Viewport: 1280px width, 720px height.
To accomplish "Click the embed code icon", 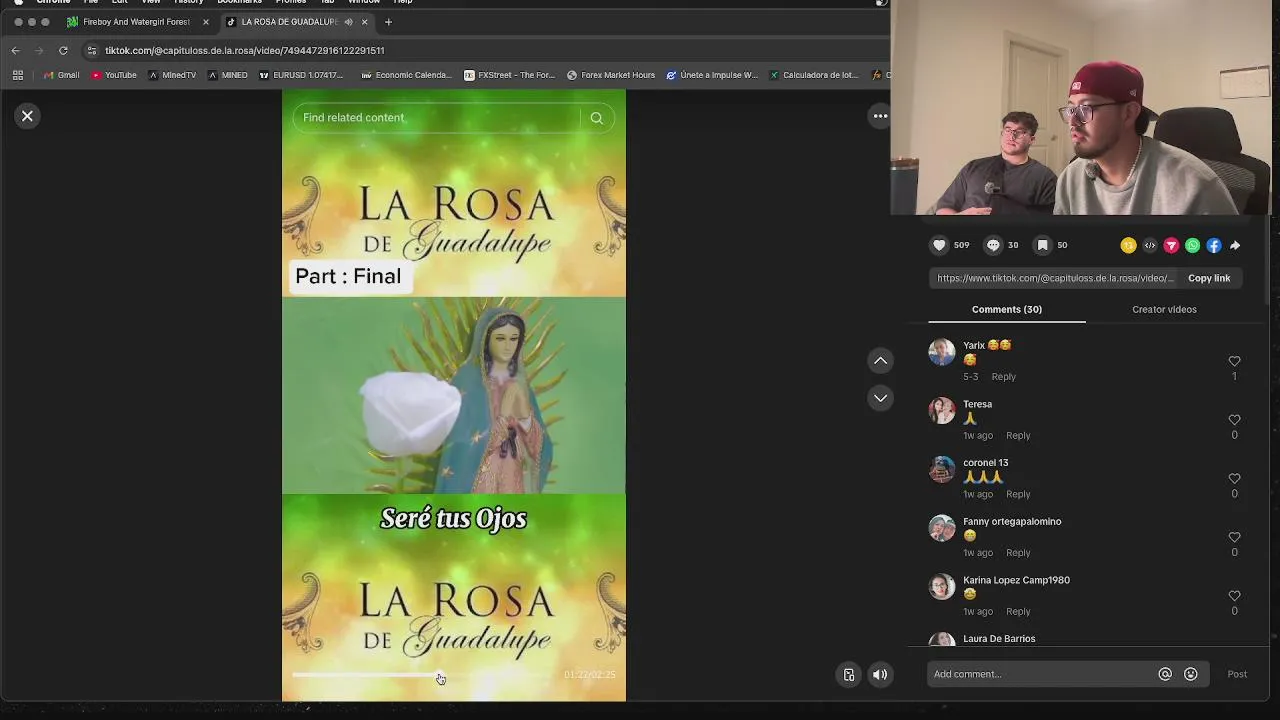I will [x=1150, y=245].
